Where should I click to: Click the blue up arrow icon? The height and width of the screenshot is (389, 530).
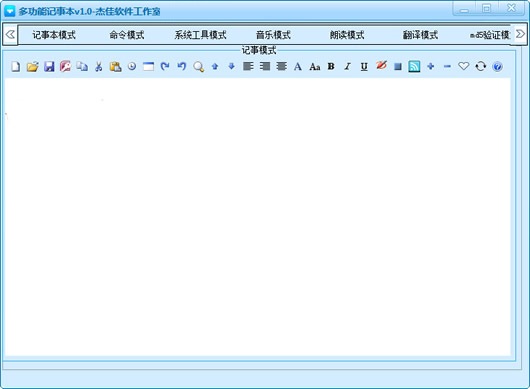[x=215, y=66]
